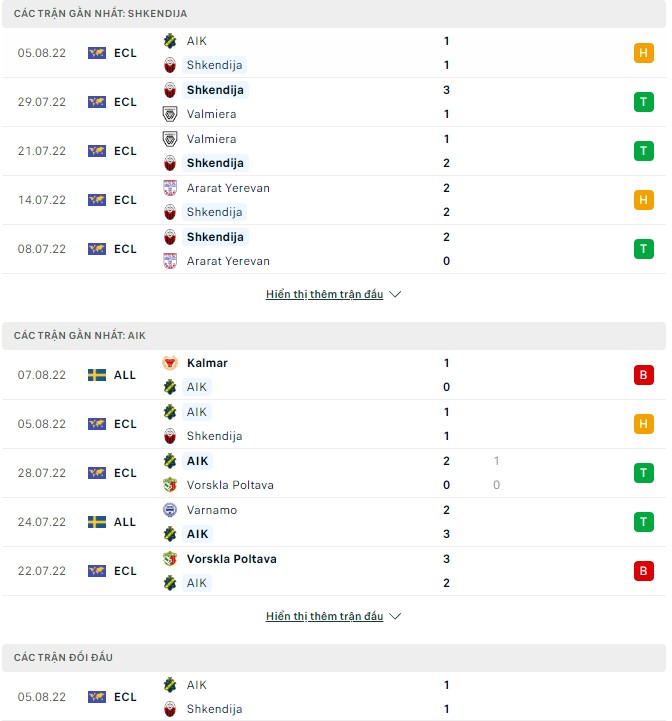Viewport: 672px width, 721px height.
Task: Expand more Shkendija matches via the chevron arrow
Action: coord(395,295)
